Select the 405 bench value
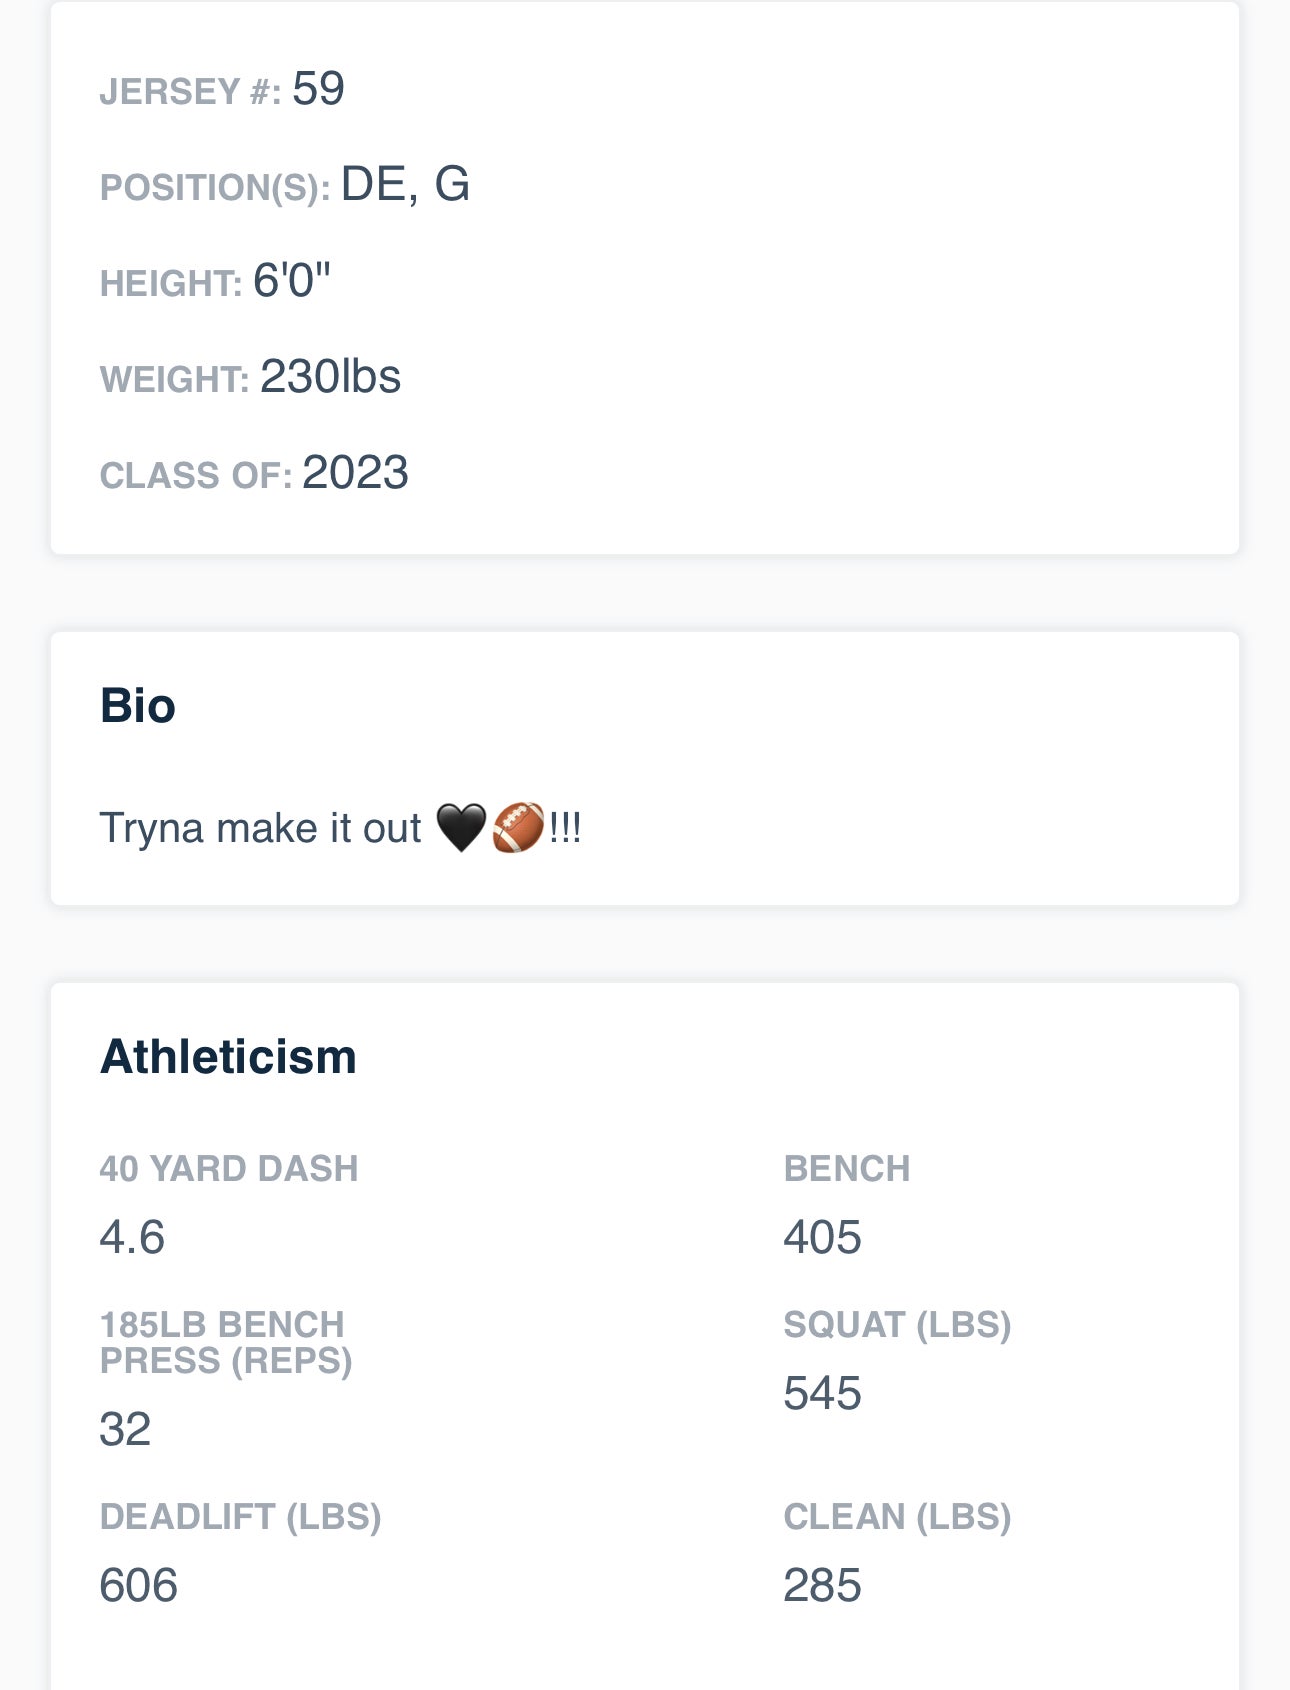This screenshot has height=1690, width=1290. (x=822, y=1237)
